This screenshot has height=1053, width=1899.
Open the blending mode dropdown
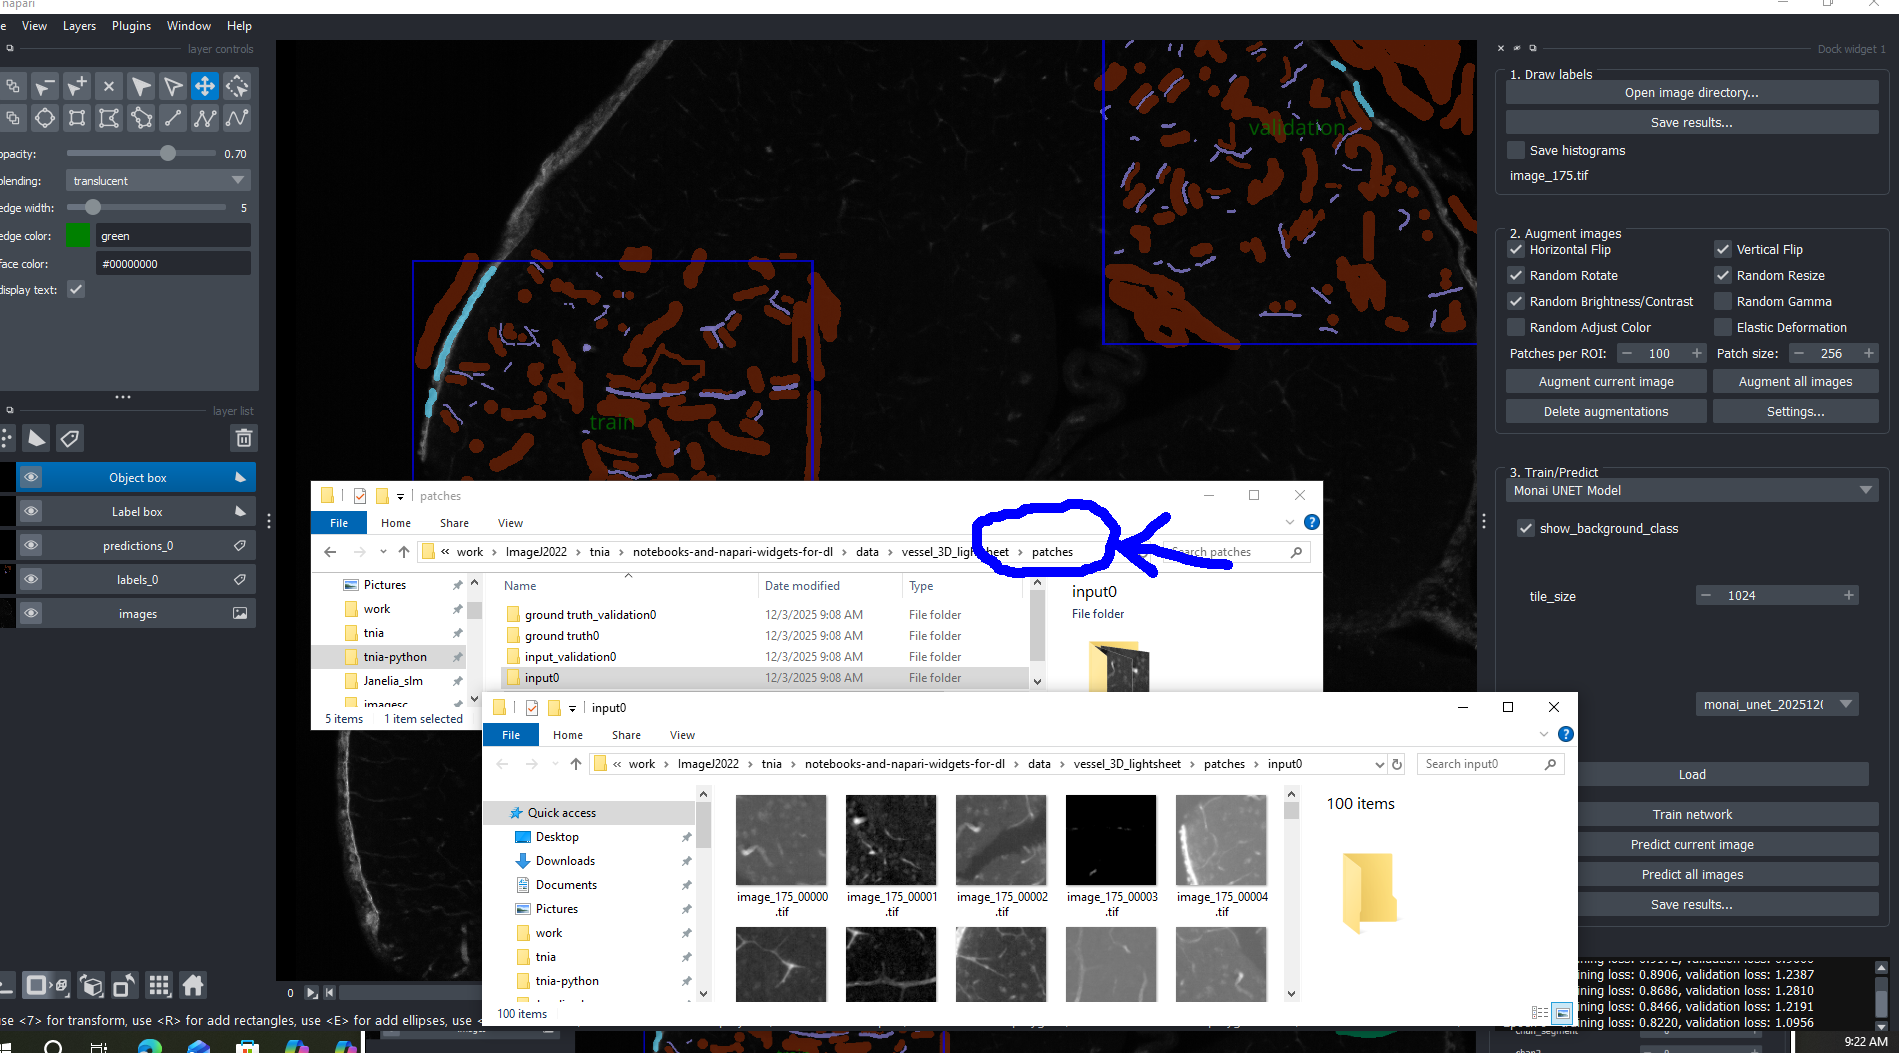click(158, 181)
